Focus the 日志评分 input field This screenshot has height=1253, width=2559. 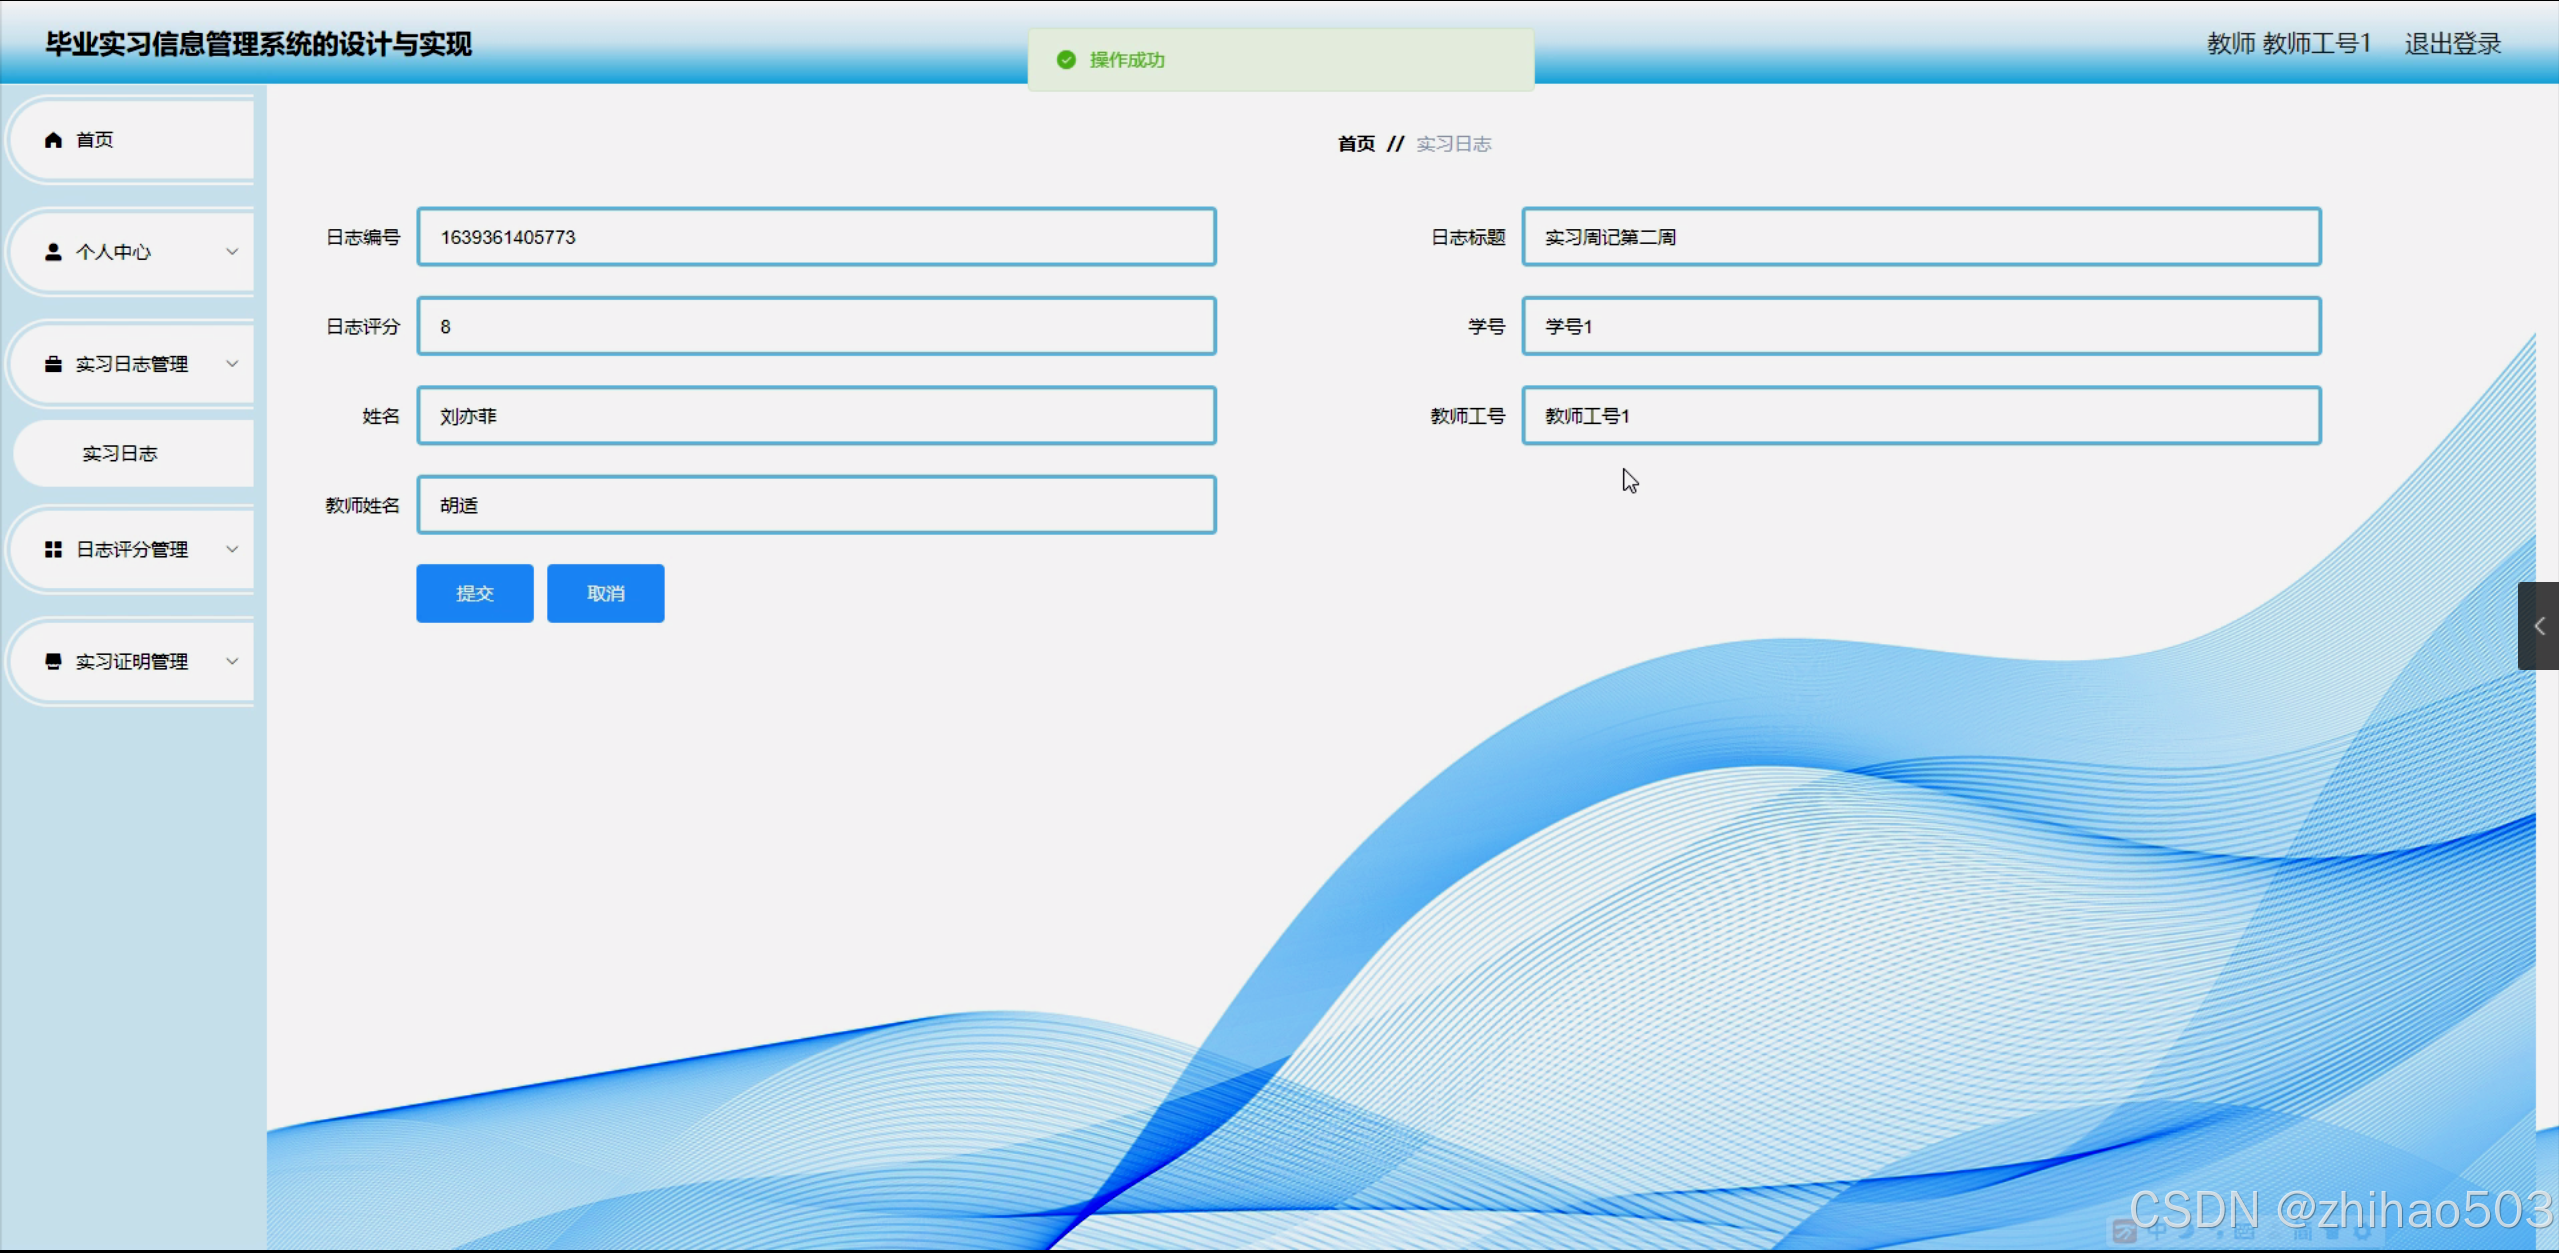click(816, 327)
